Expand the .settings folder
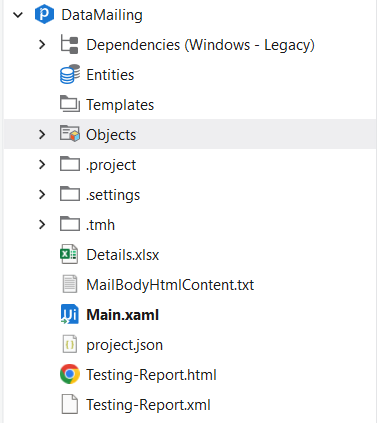Screen dimensions: 377x423 42,195
